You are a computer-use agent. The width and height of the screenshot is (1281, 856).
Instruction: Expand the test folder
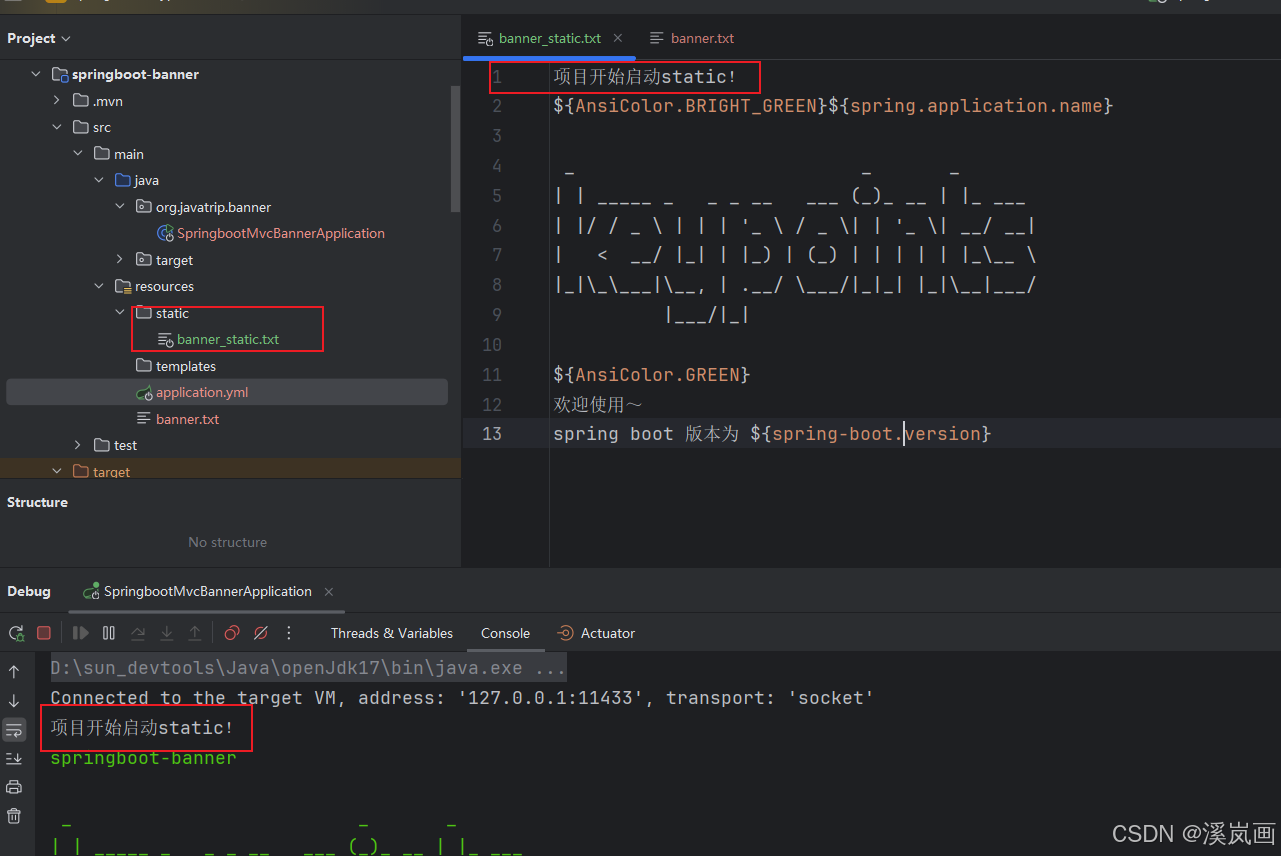point(78,445)
